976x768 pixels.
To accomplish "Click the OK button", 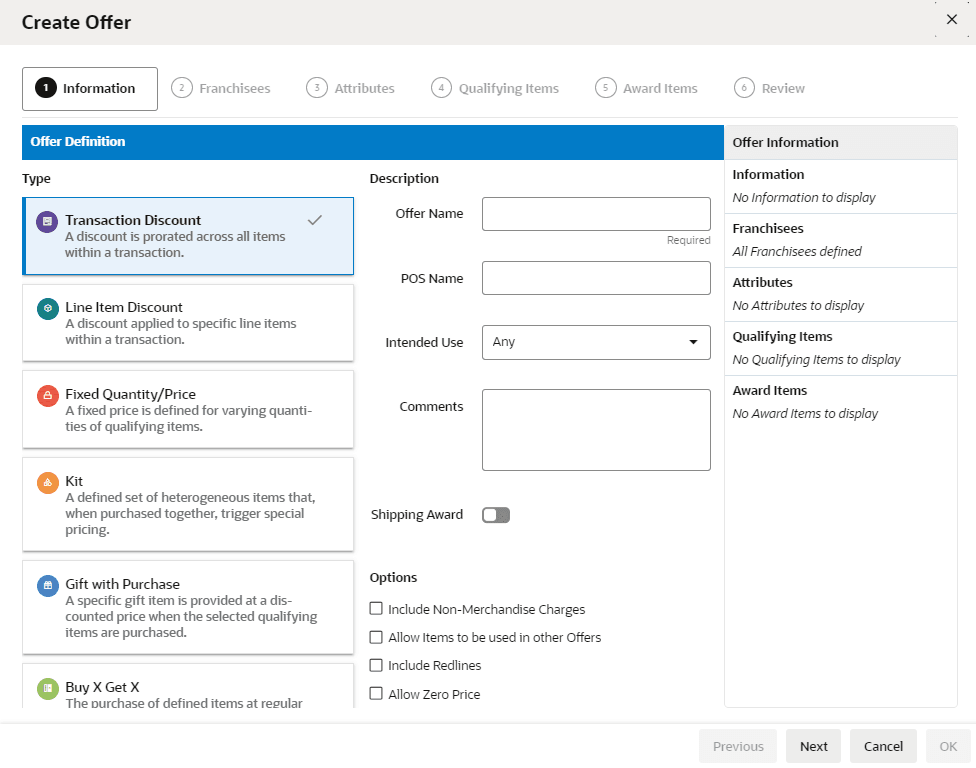I will coord(948,746).
